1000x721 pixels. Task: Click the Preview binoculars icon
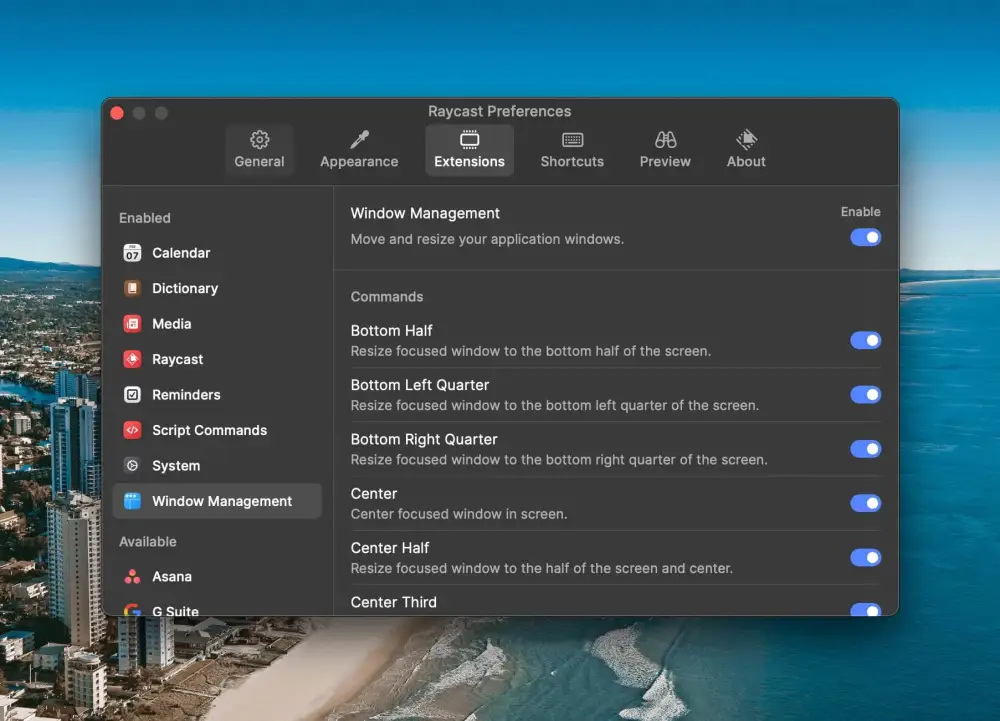point(665,140)
